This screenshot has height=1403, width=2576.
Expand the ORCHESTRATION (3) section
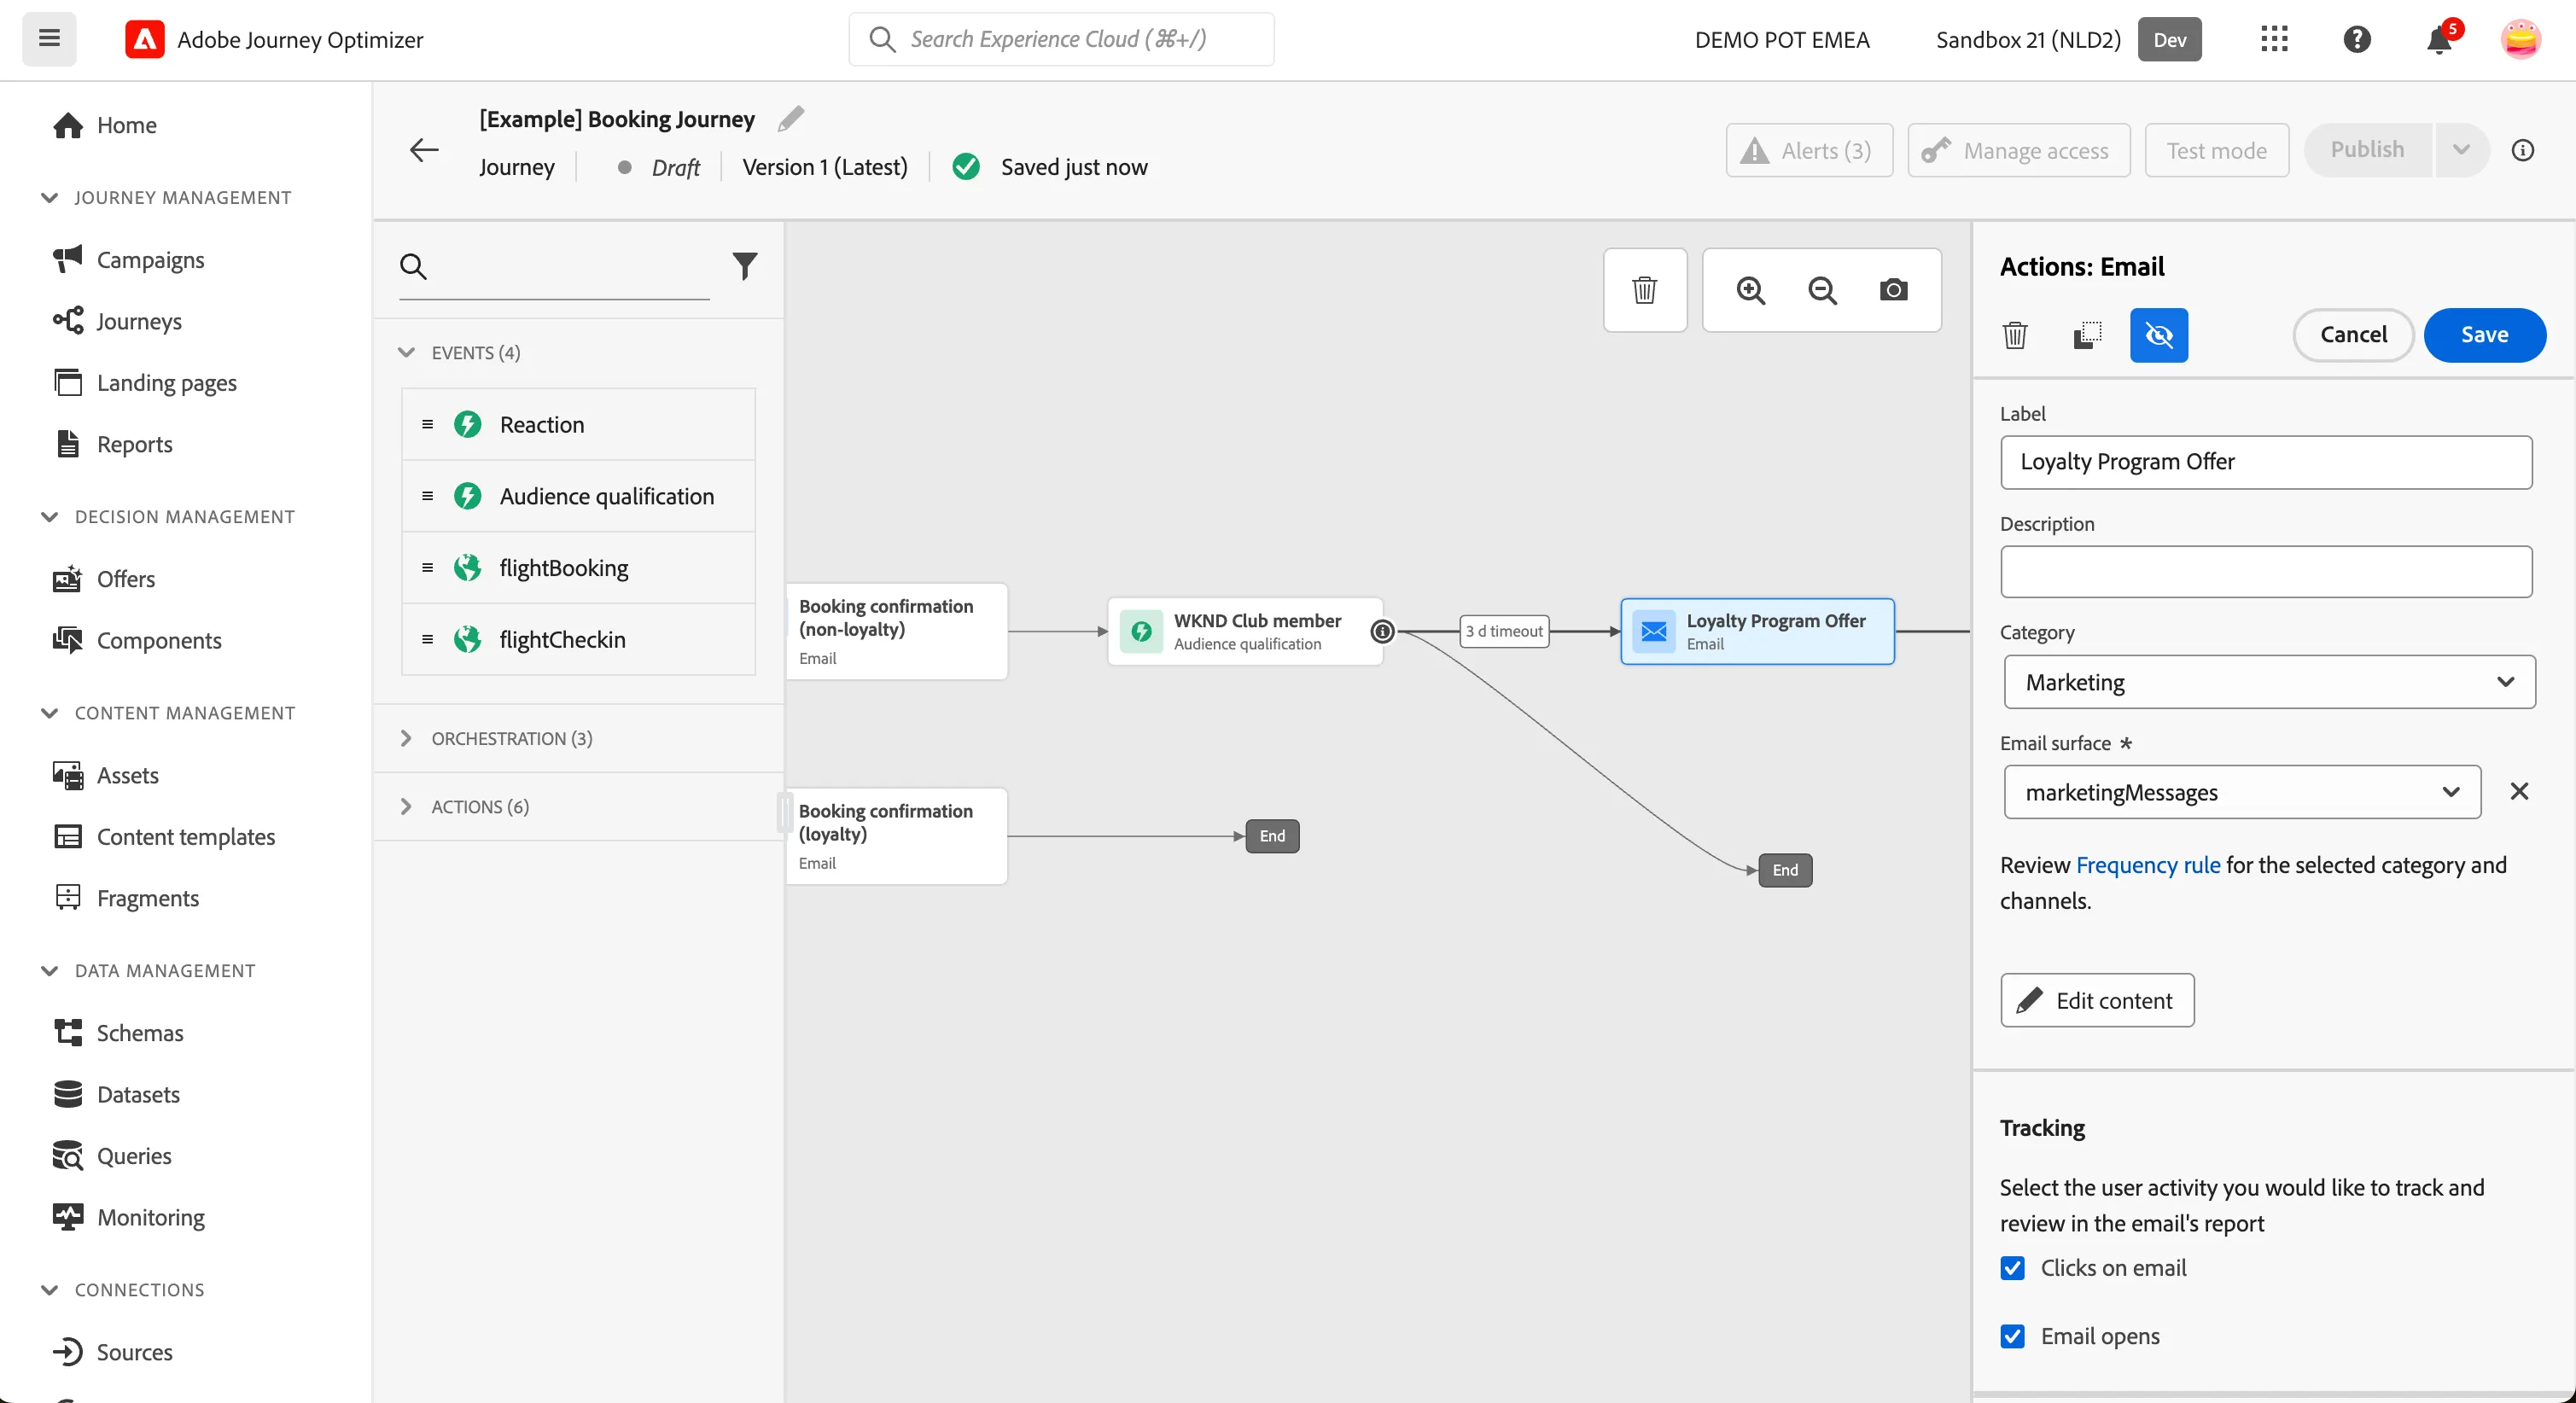(x=405, y=738)
